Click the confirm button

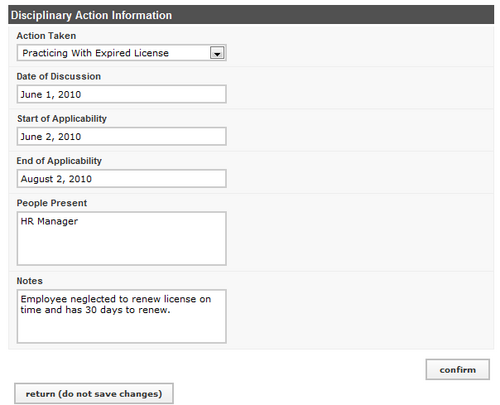coord(458,369)
